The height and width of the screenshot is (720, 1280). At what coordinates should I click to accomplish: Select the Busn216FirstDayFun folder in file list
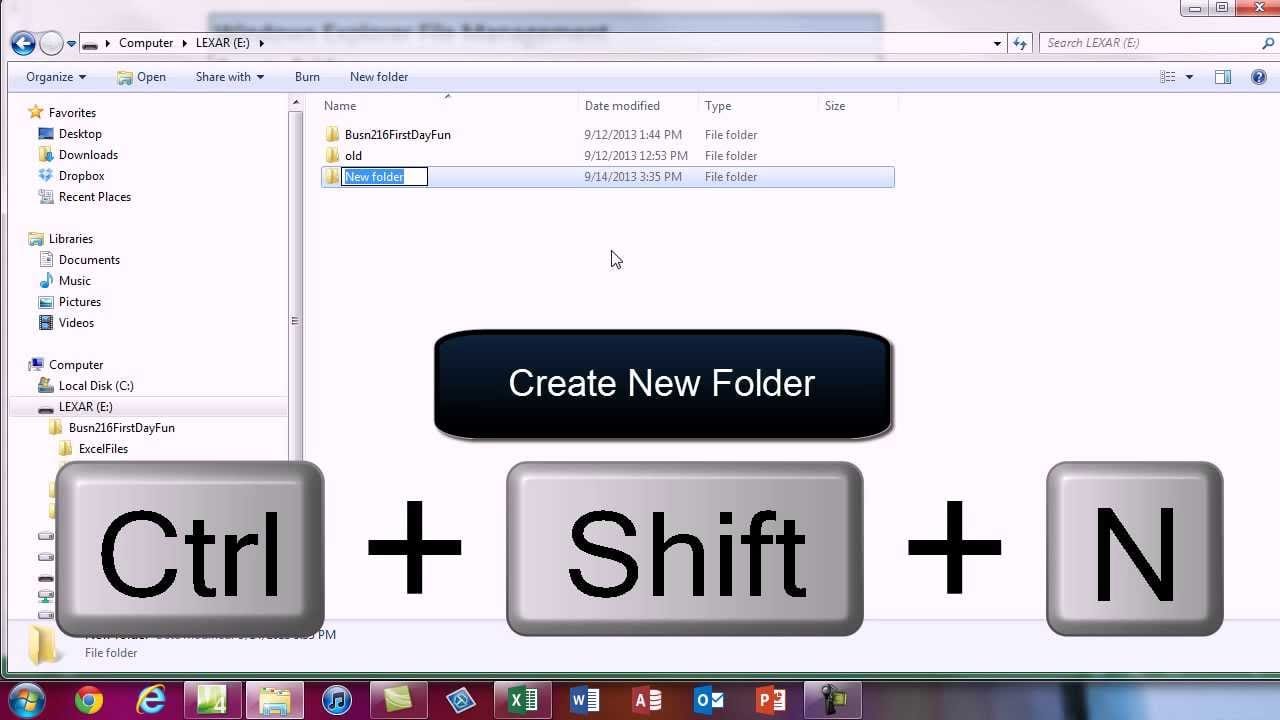click(x=397, y=135)
